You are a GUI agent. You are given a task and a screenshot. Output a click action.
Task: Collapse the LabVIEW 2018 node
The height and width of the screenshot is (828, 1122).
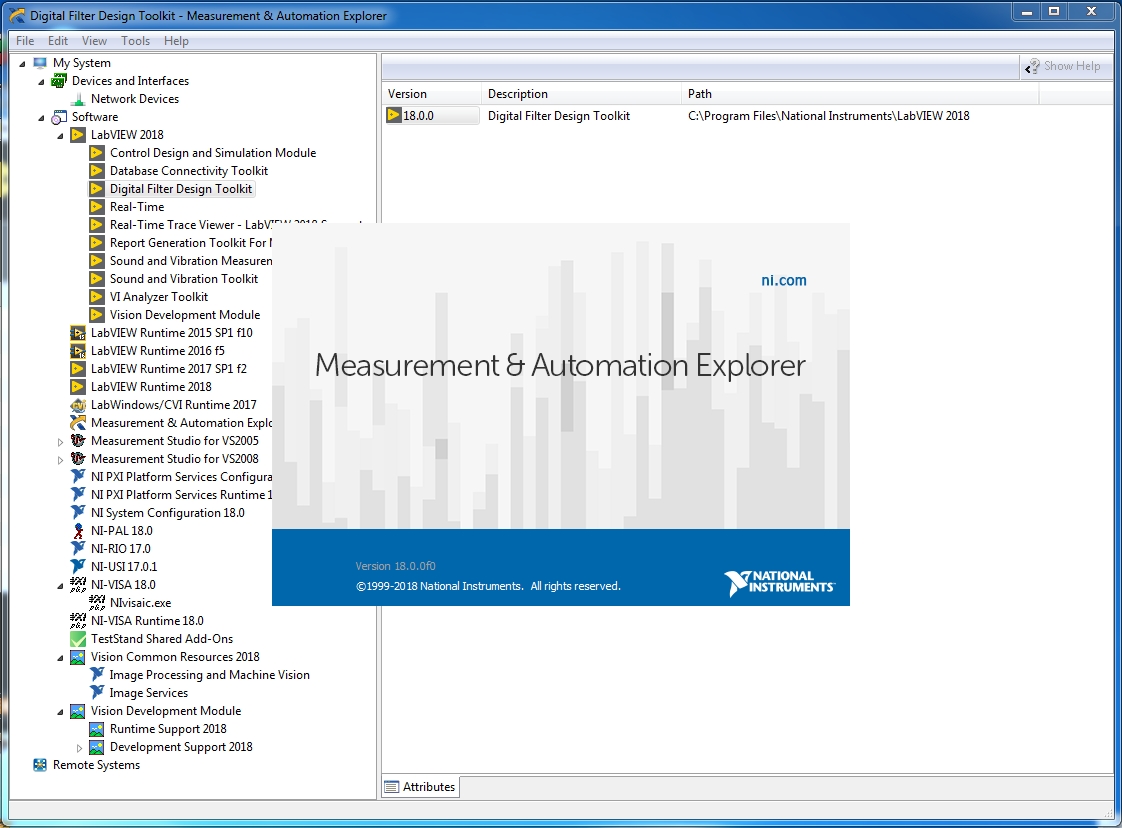(60, 135)
